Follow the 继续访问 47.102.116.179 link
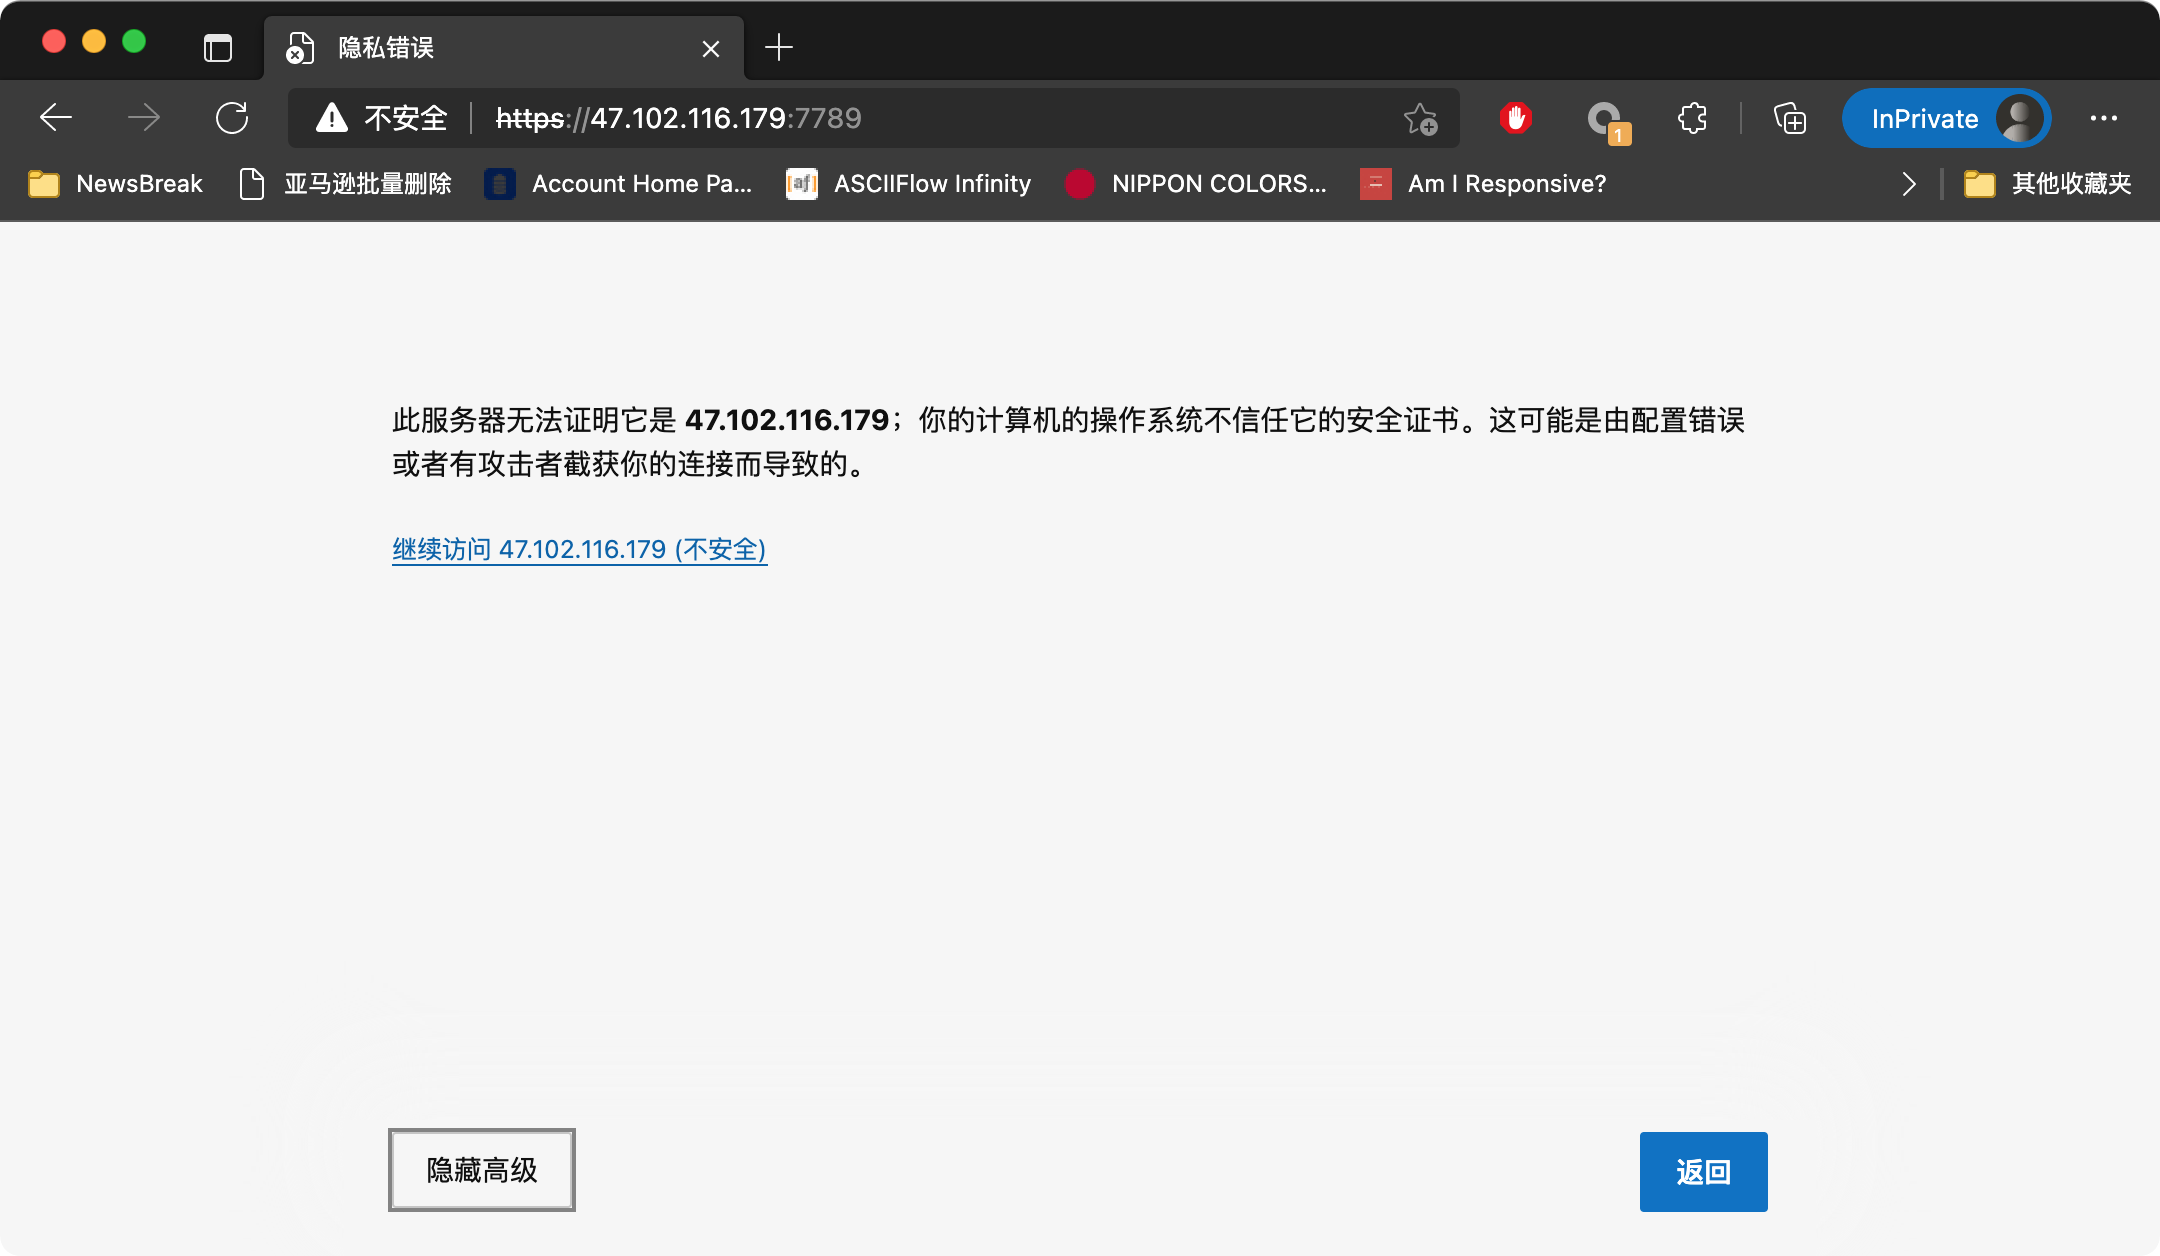Screen dimensions: 2160x1256 (x=579, y=549)
